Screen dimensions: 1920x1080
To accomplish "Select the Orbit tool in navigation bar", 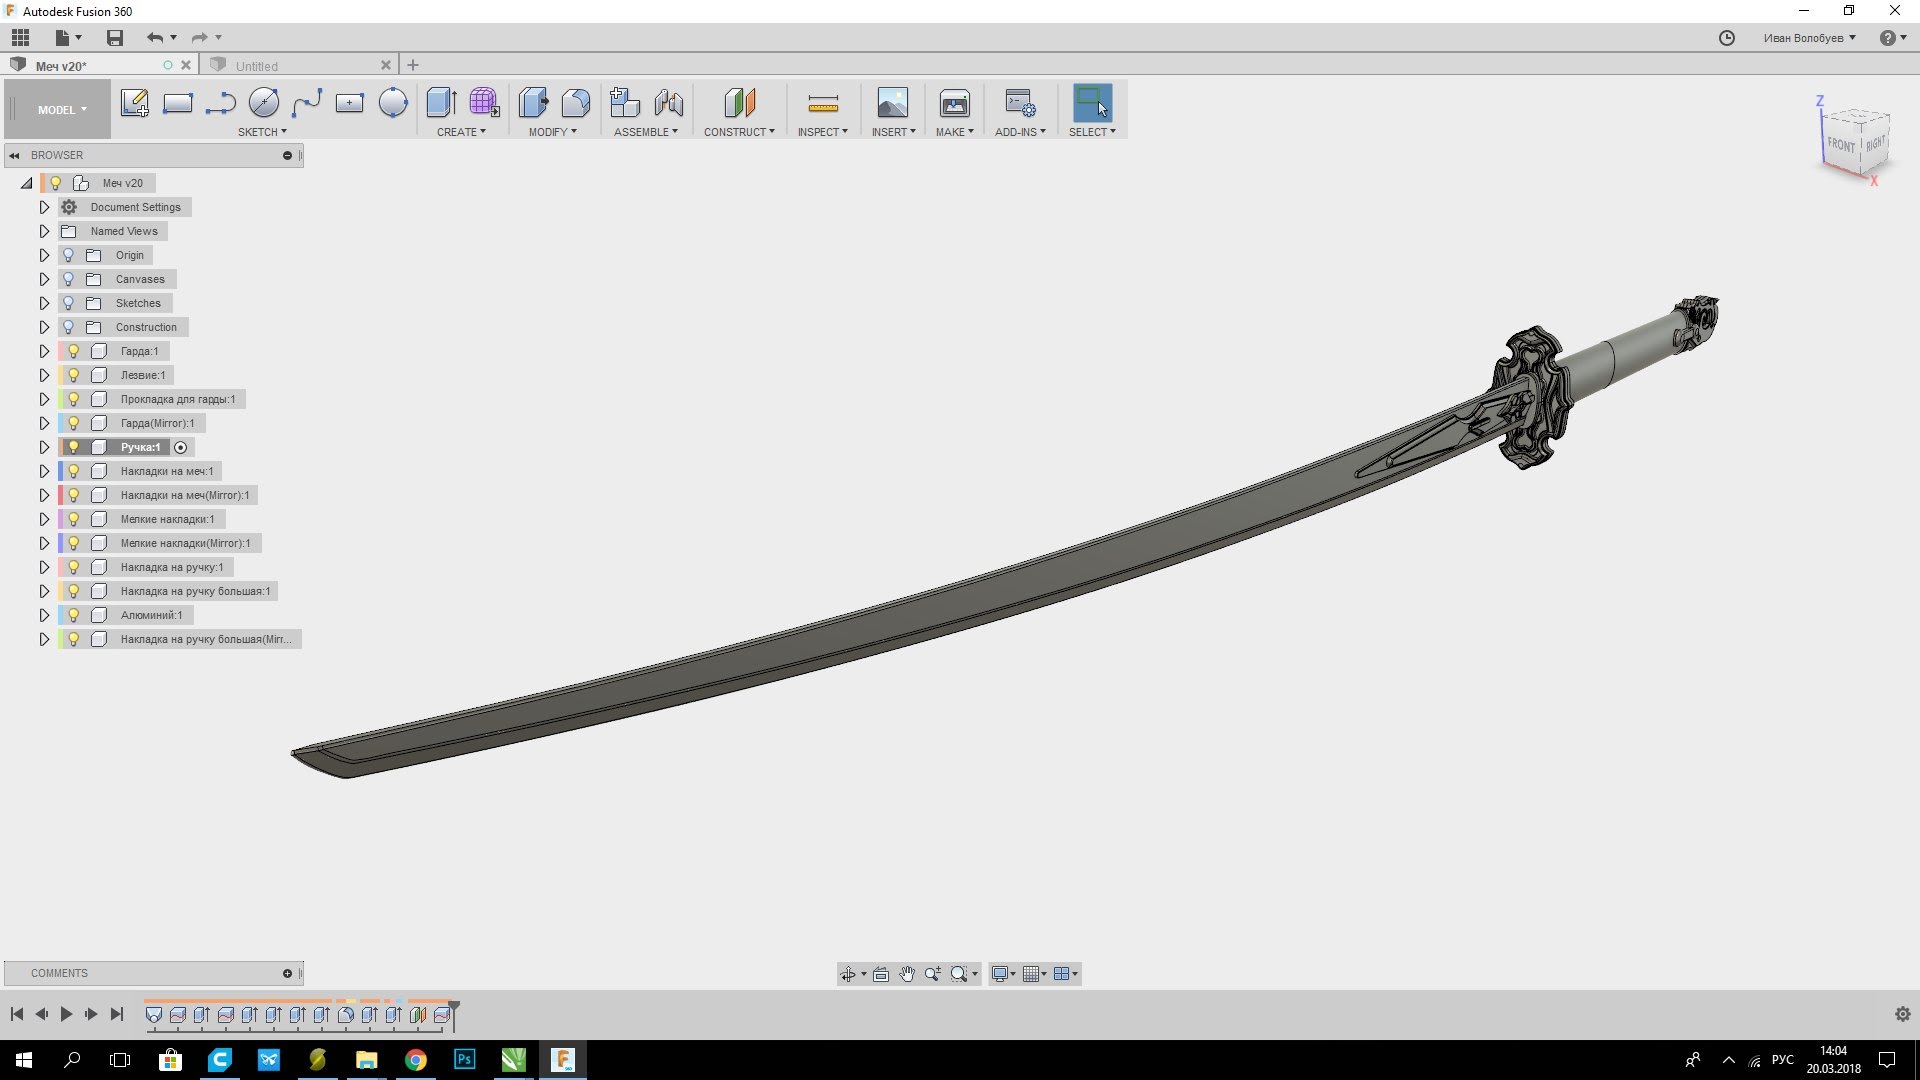I will coord(848,974).
